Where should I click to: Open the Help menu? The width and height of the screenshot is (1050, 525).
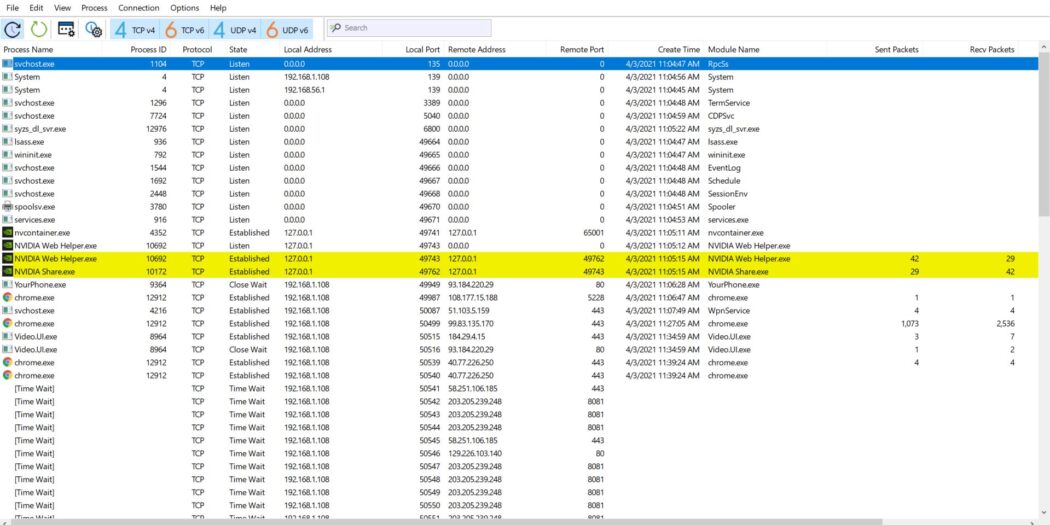pos(218,8)
